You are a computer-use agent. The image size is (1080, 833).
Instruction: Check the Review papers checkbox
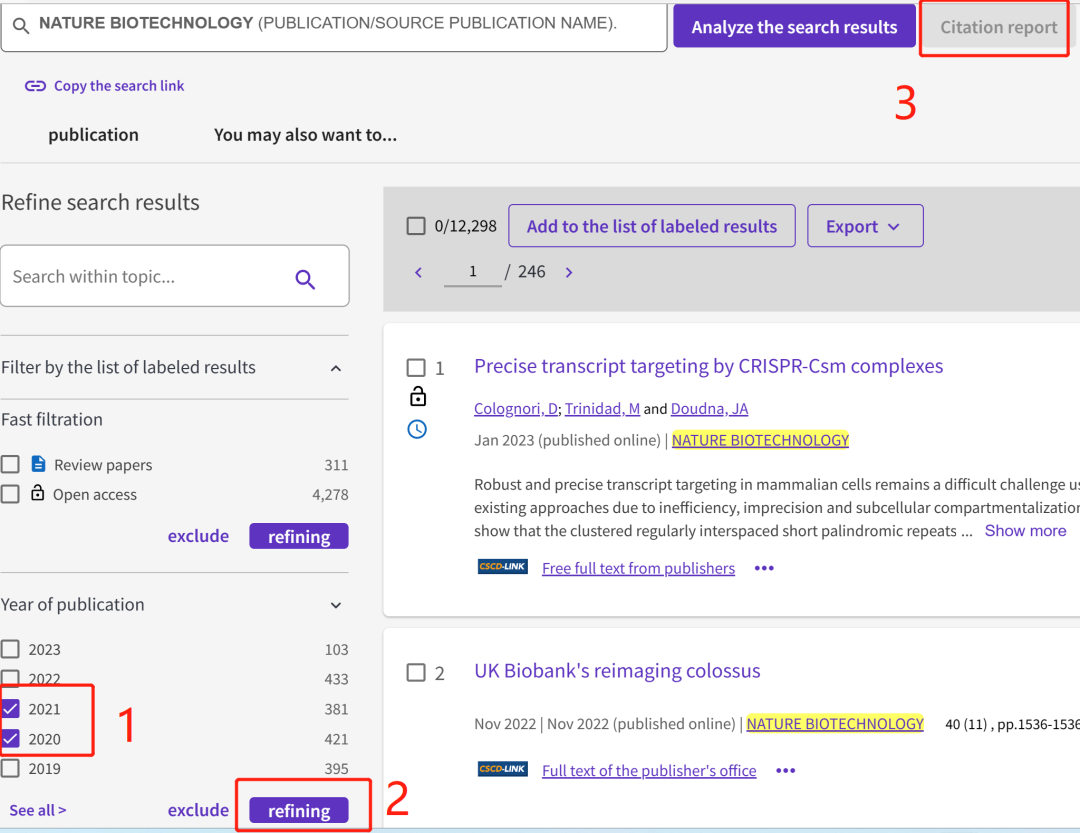[x=10, y=464]
